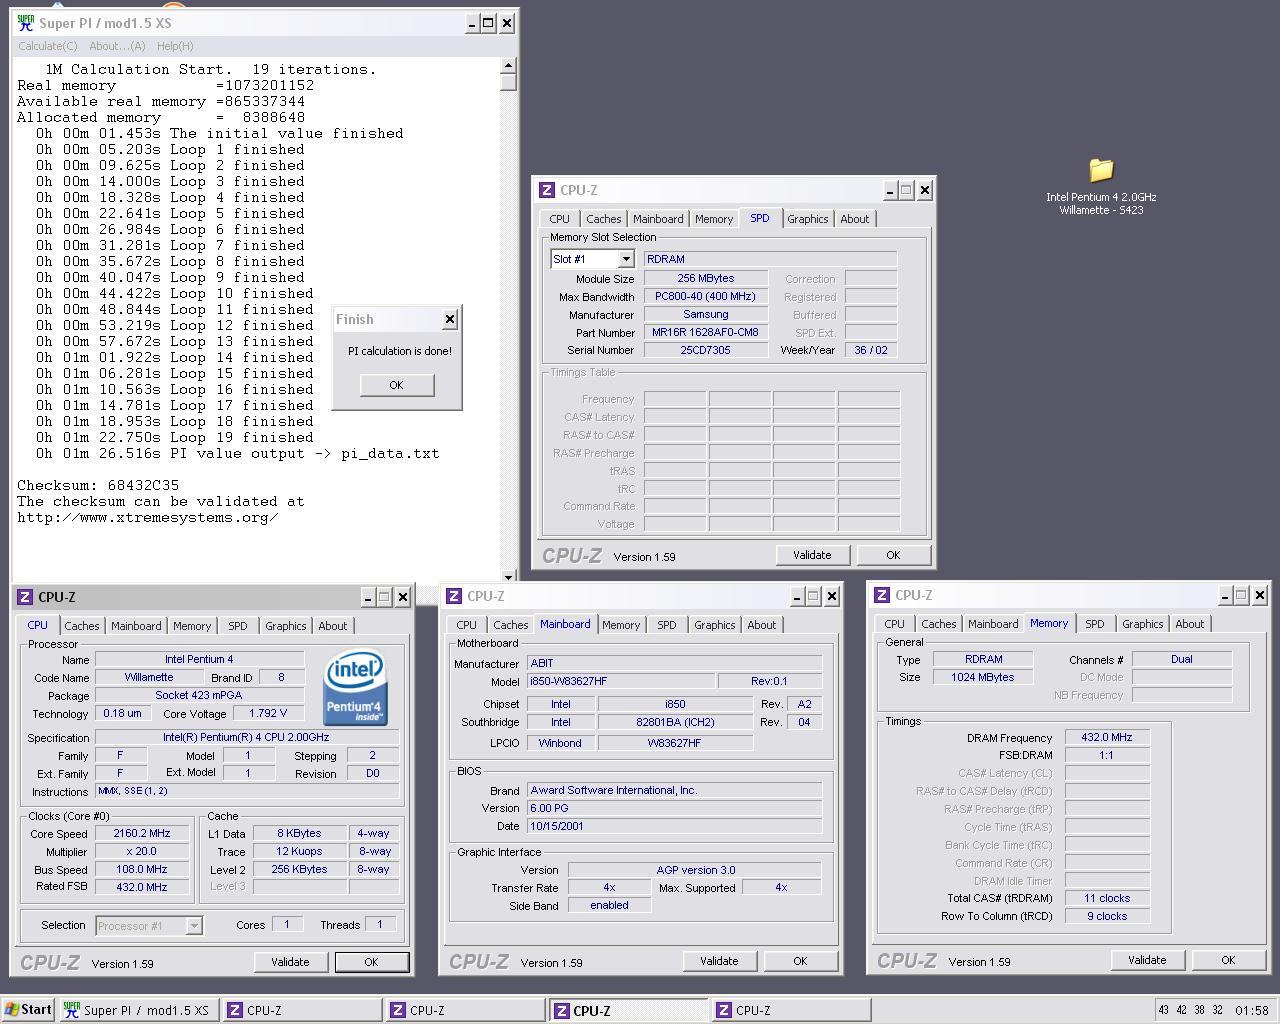Click OK in the Mainboard window

click(800, 961)
